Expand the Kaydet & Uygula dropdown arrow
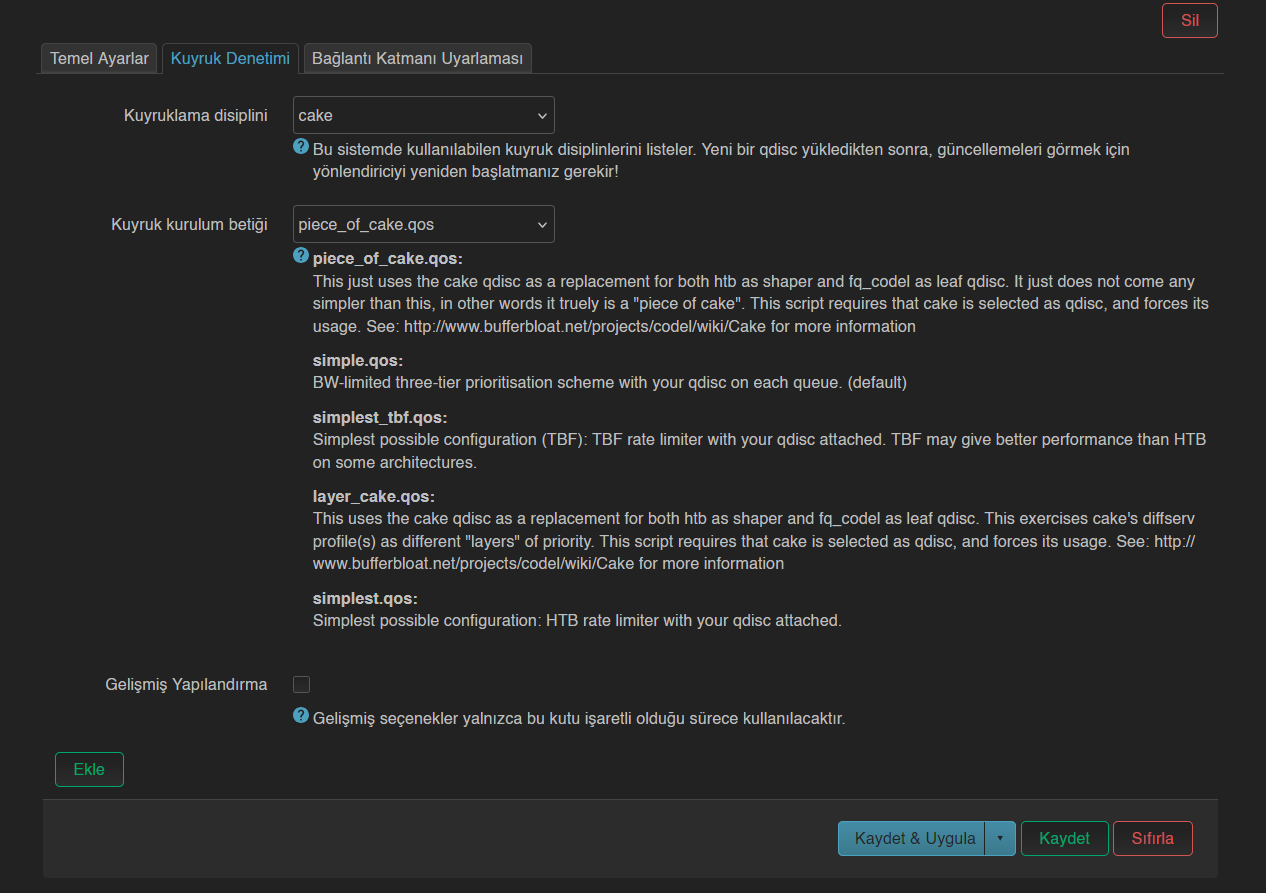Viewport: 1266px width, 893px height. (x=1000, y=839)
